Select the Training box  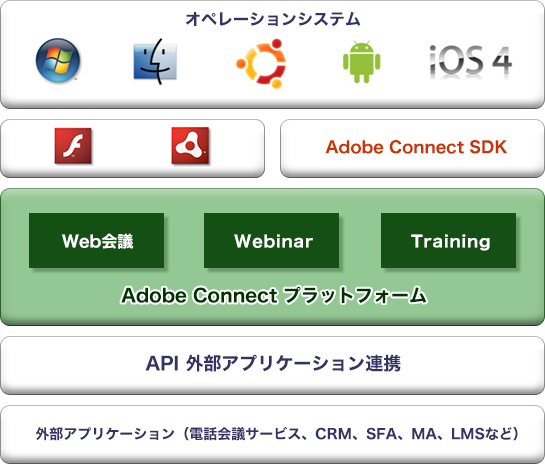[x=448, y=241]
